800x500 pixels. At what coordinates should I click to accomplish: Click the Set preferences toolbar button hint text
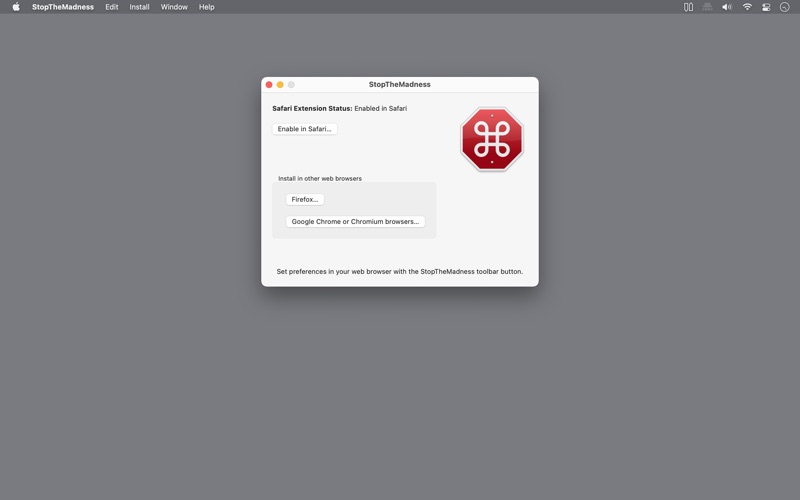pyautogui.click(x=399, y=271)
